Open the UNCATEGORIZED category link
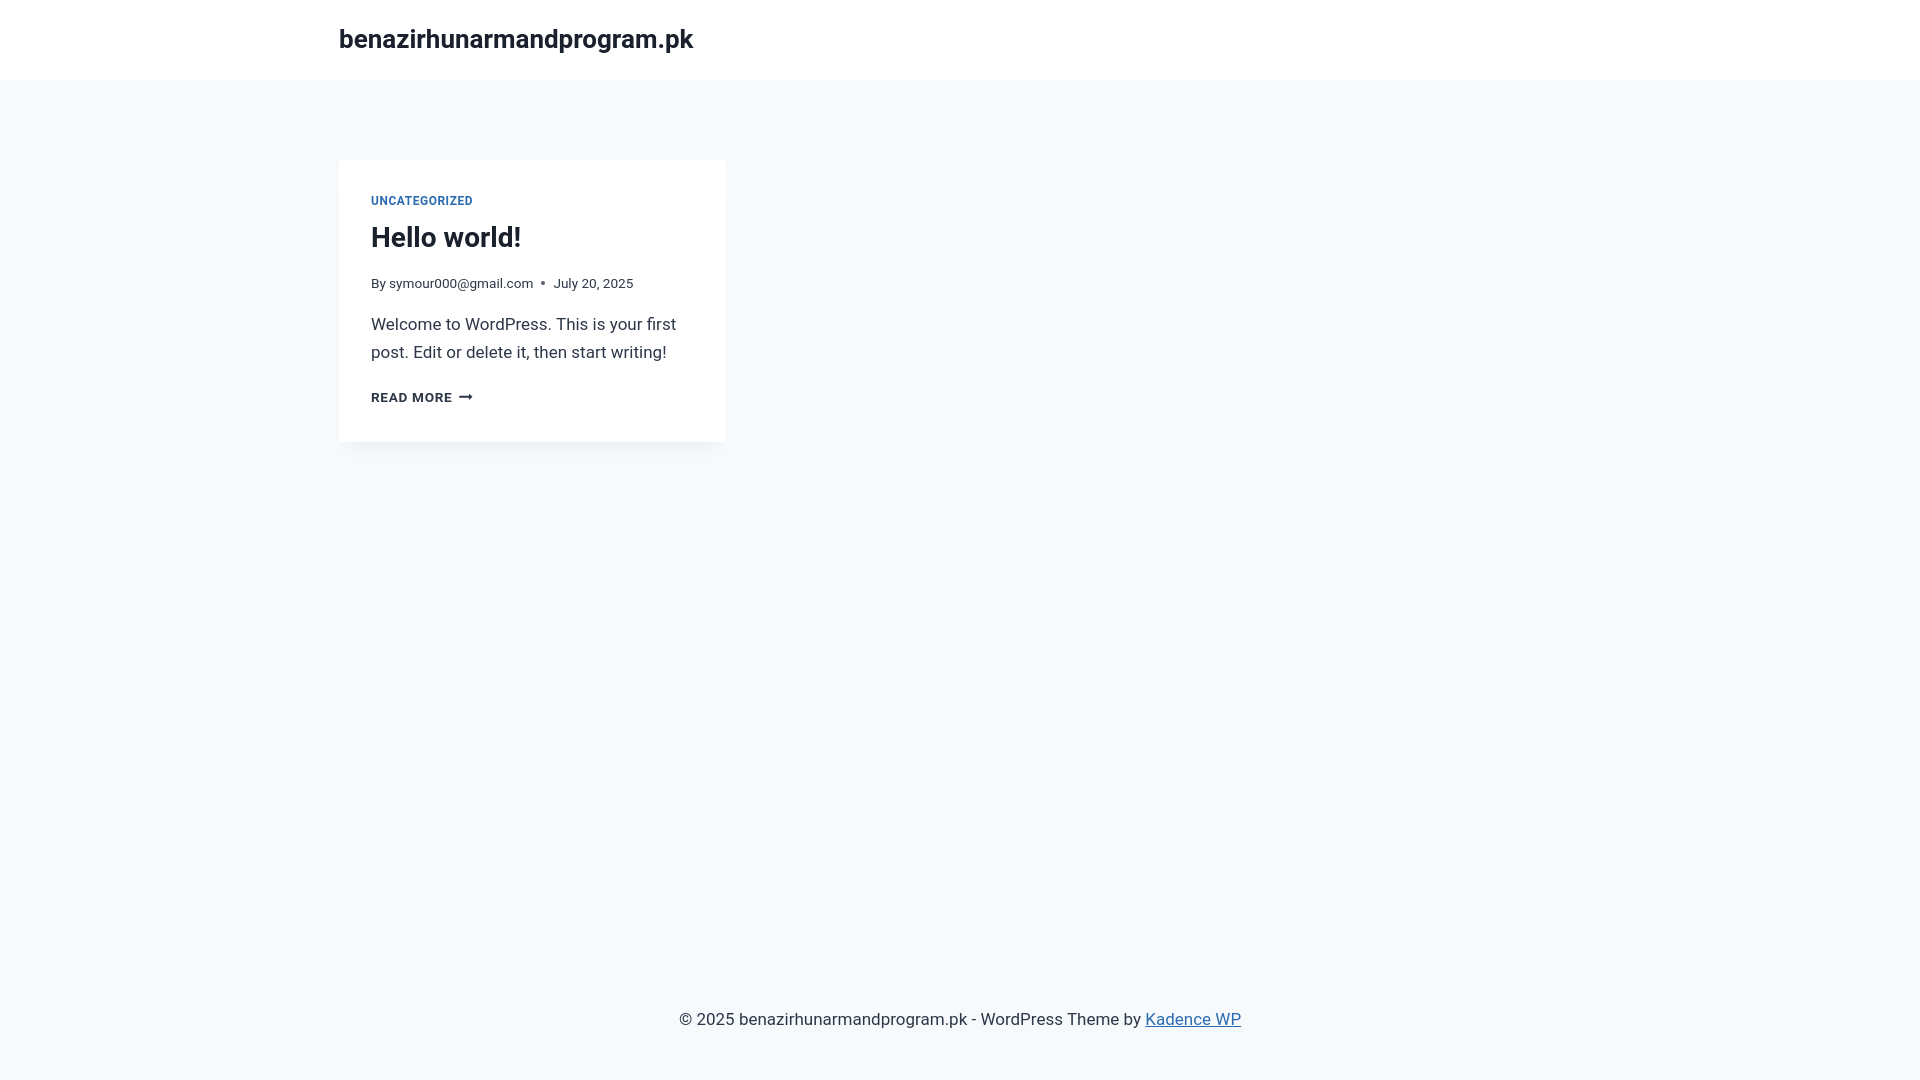This screenshot has width=1920, height=1080. pos(422,201)
